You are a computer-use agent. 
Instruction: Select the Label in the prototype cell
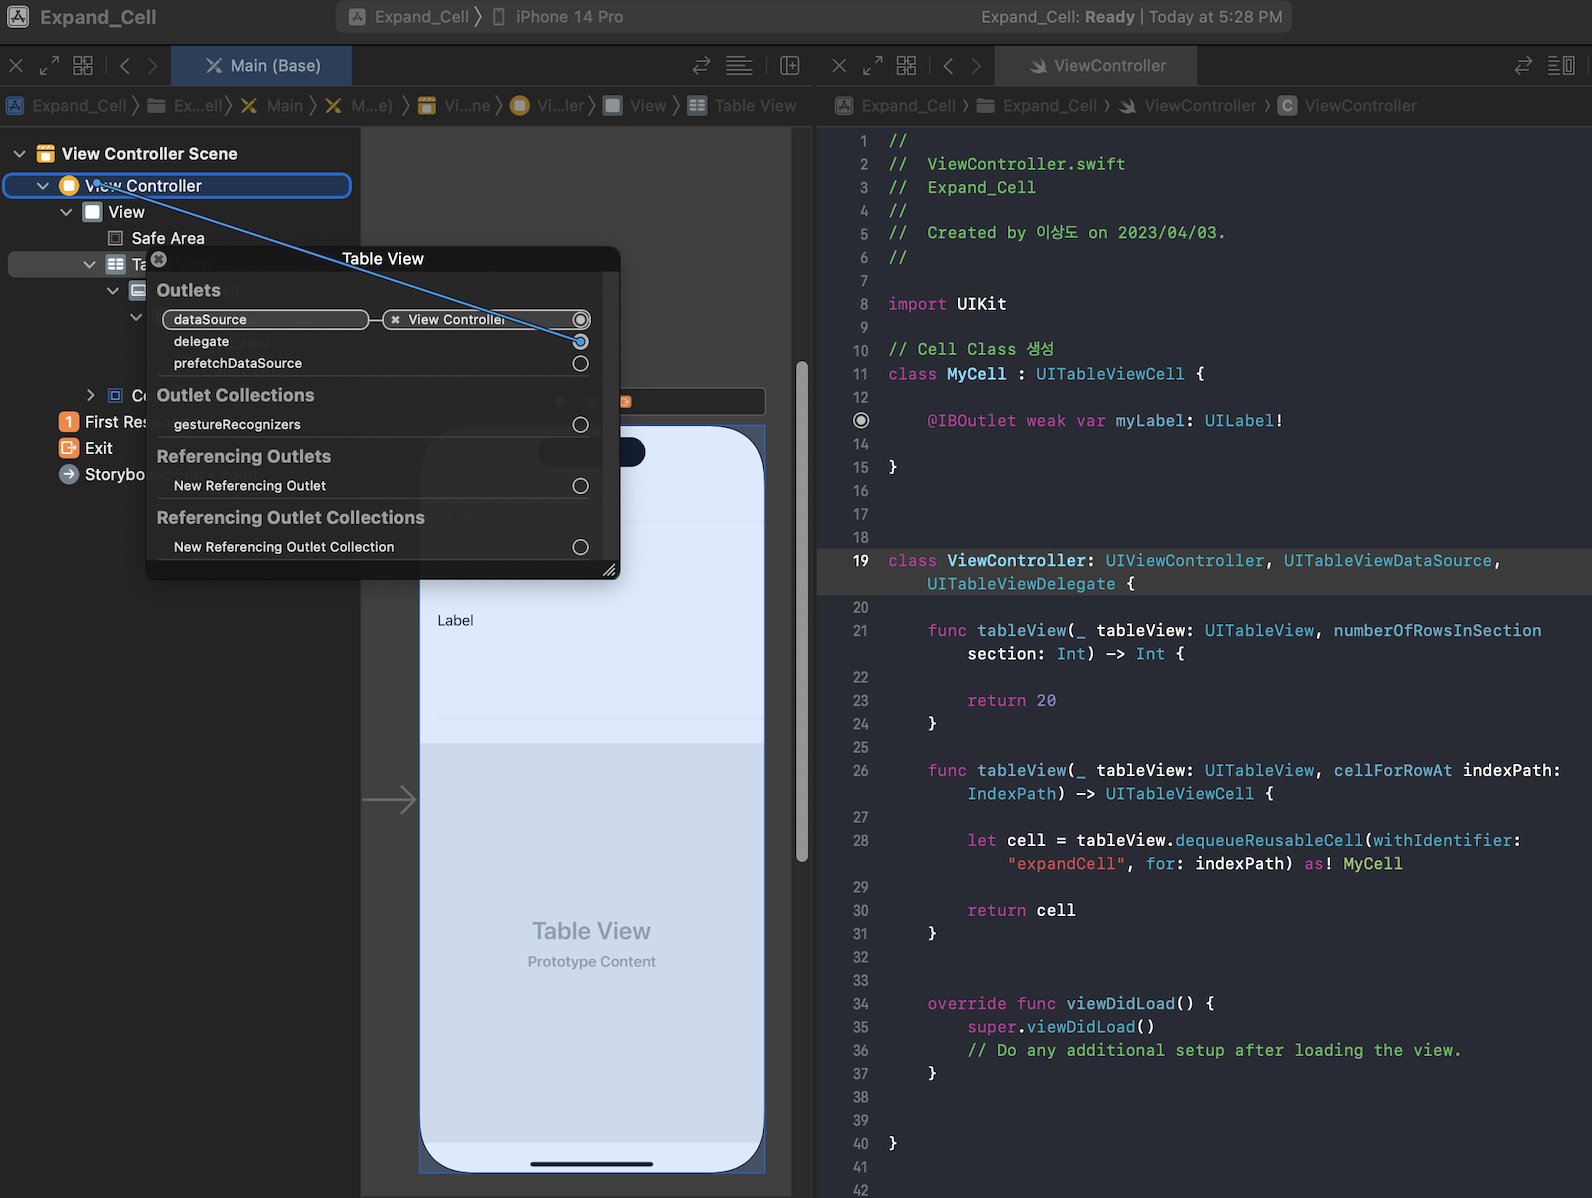coord(455,621)
